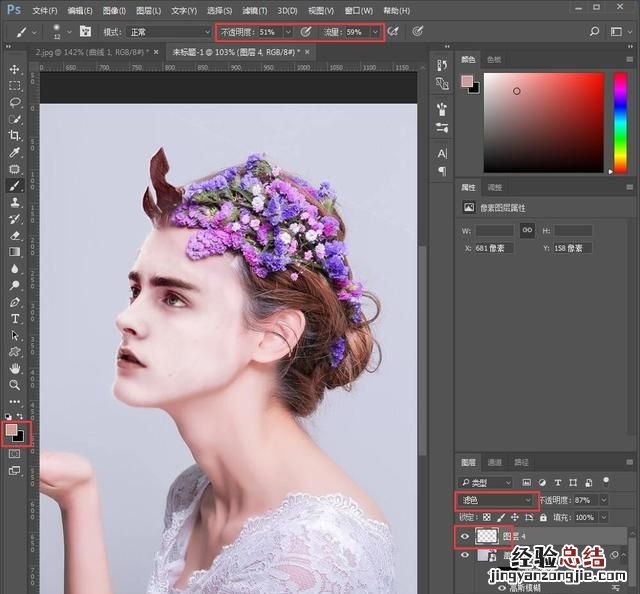Select the Eraser tool
The width and height of the screenshot is (640, 594).
(x=15, y=236)
